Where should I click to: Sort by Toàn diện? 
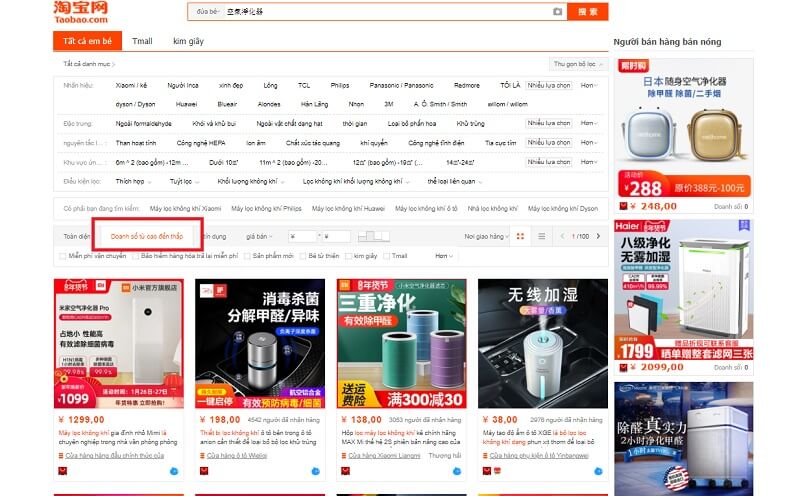(77, 236)
